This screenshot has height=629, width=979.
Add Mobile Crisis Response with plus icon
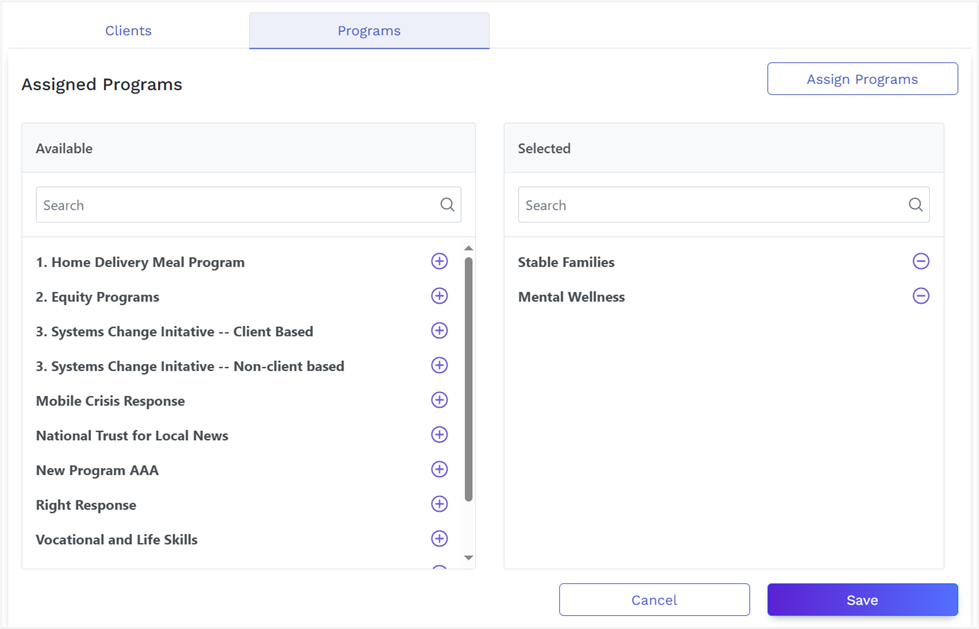pos(439,400)
